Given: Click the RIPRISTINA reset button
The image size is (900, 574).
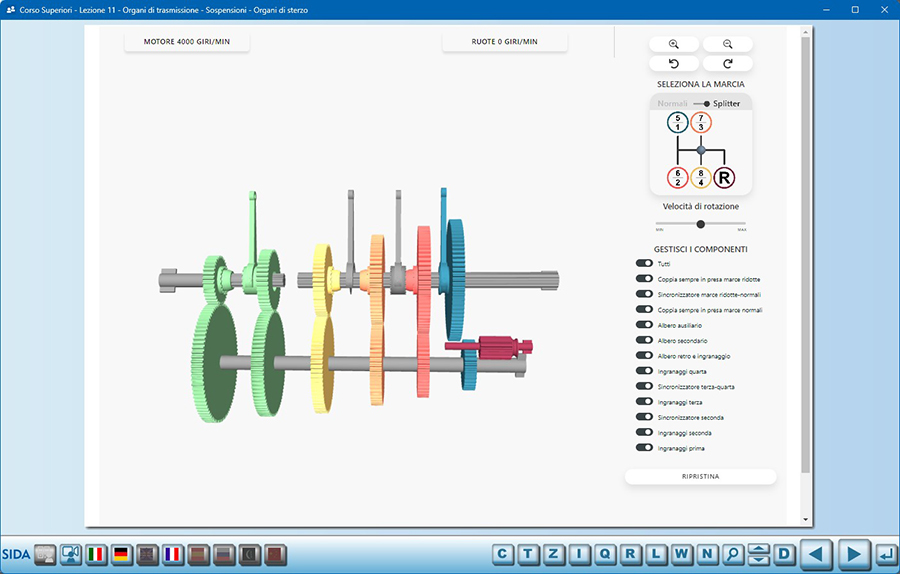Looking at the screenshot, I should [700, 477].
